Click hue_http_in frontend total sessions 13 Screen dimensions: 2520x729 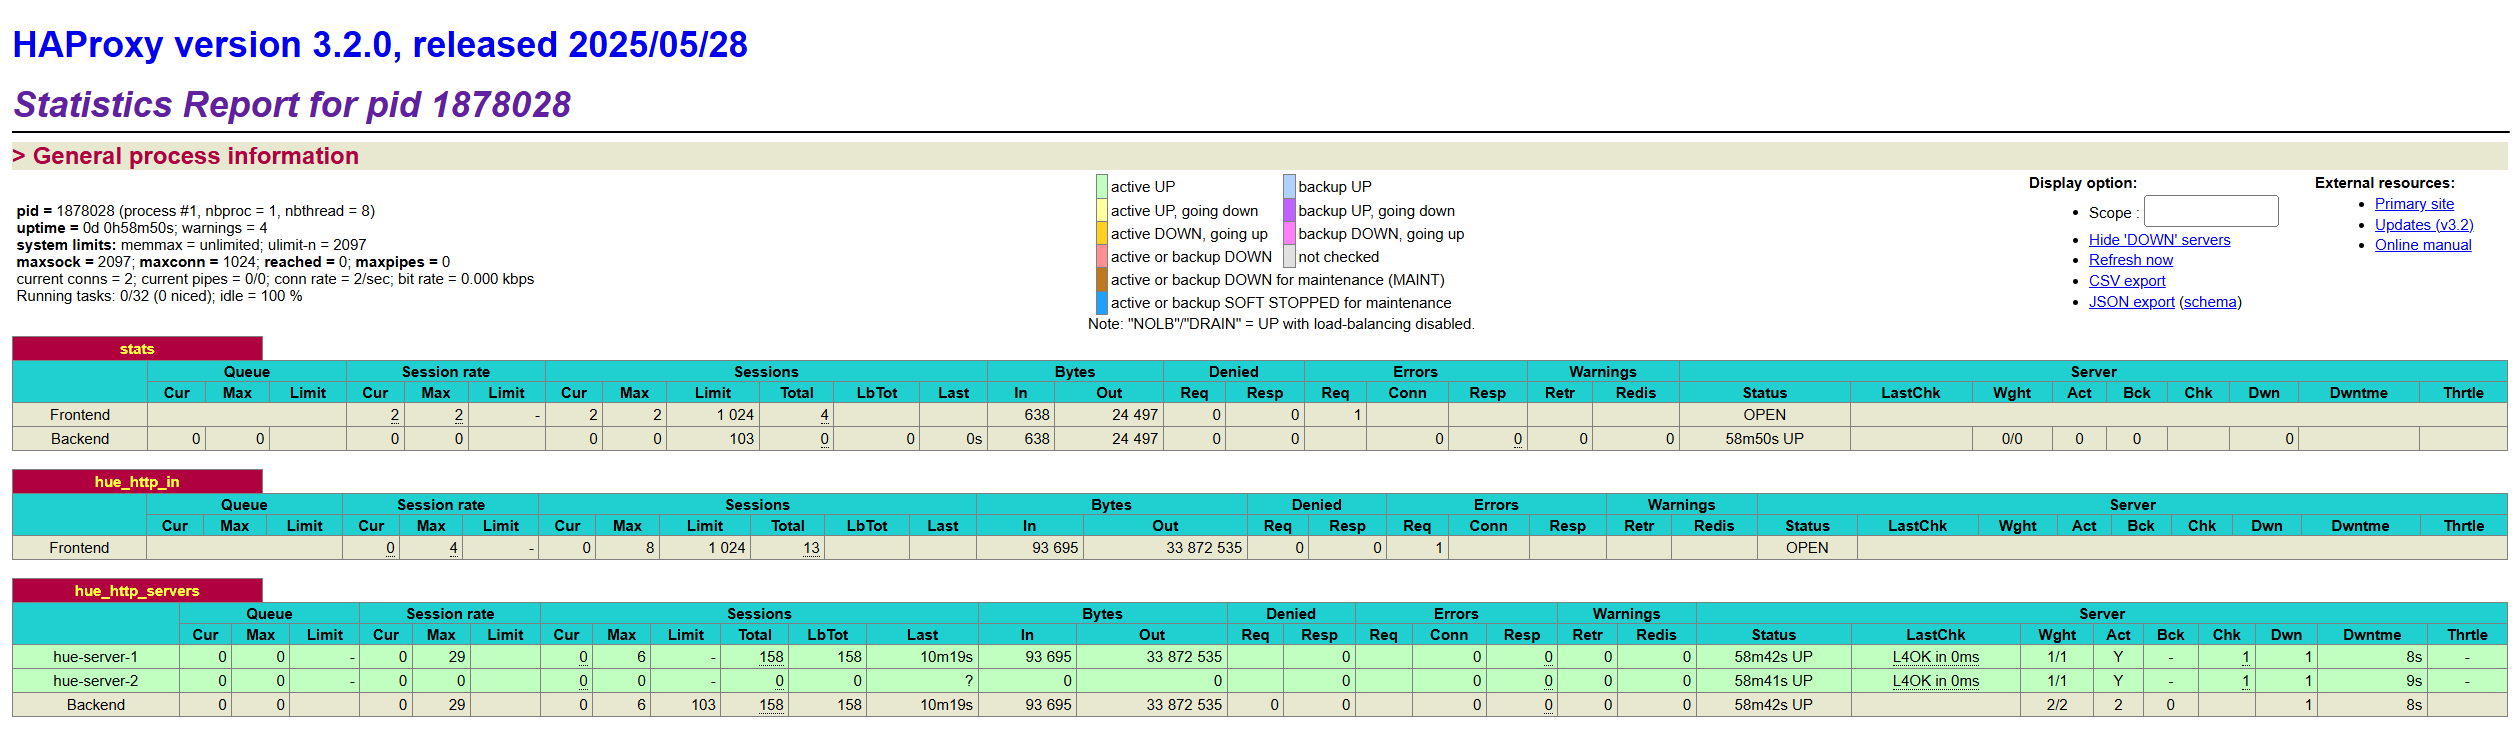pos(811,548)
